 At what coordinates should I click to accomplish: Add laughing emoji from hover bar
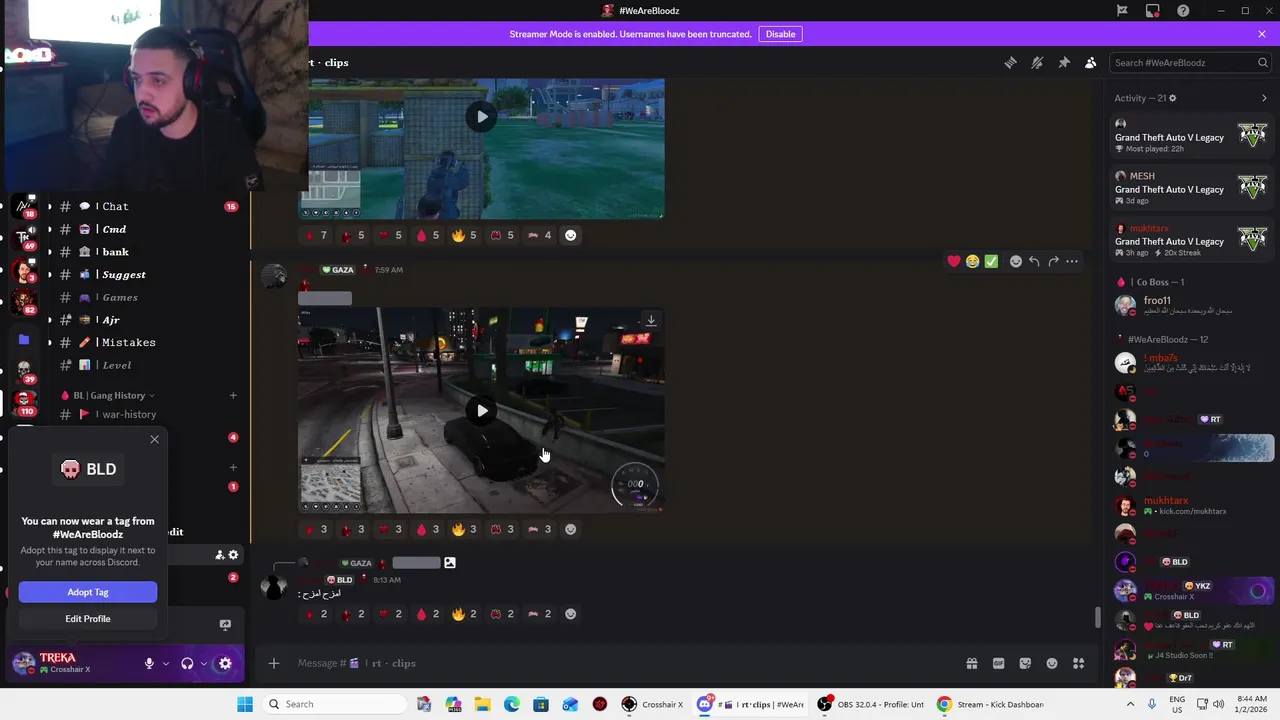point(972,262)
